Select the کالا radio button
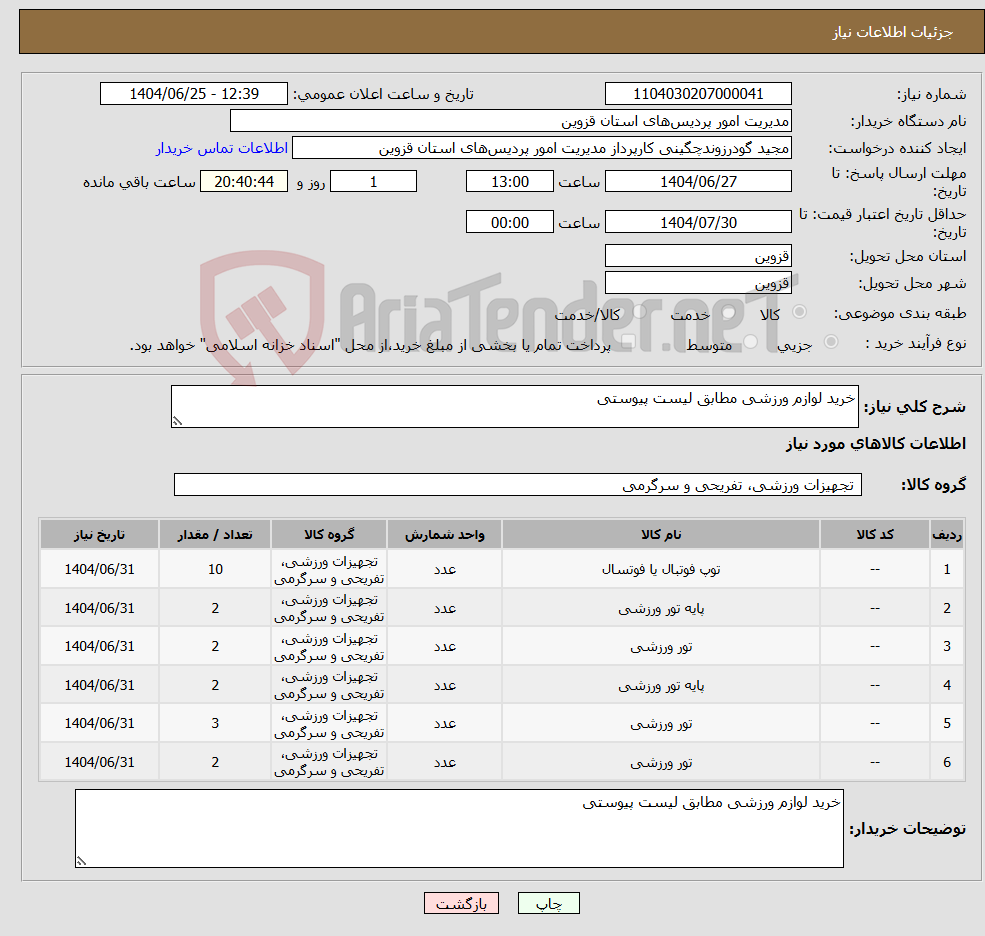985x936 pixels. click(x=800, y=310)
